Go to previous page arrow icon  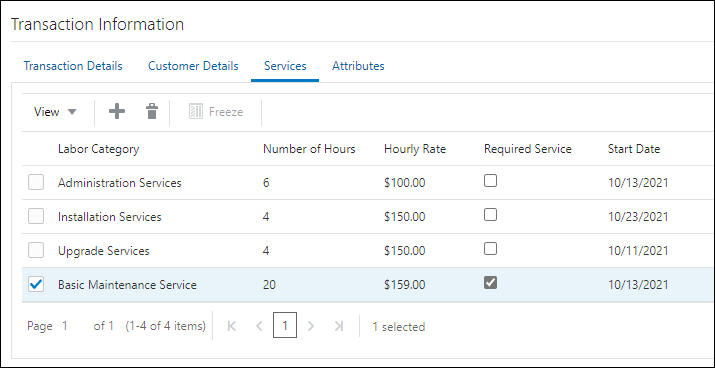click(x=259, y=326)
